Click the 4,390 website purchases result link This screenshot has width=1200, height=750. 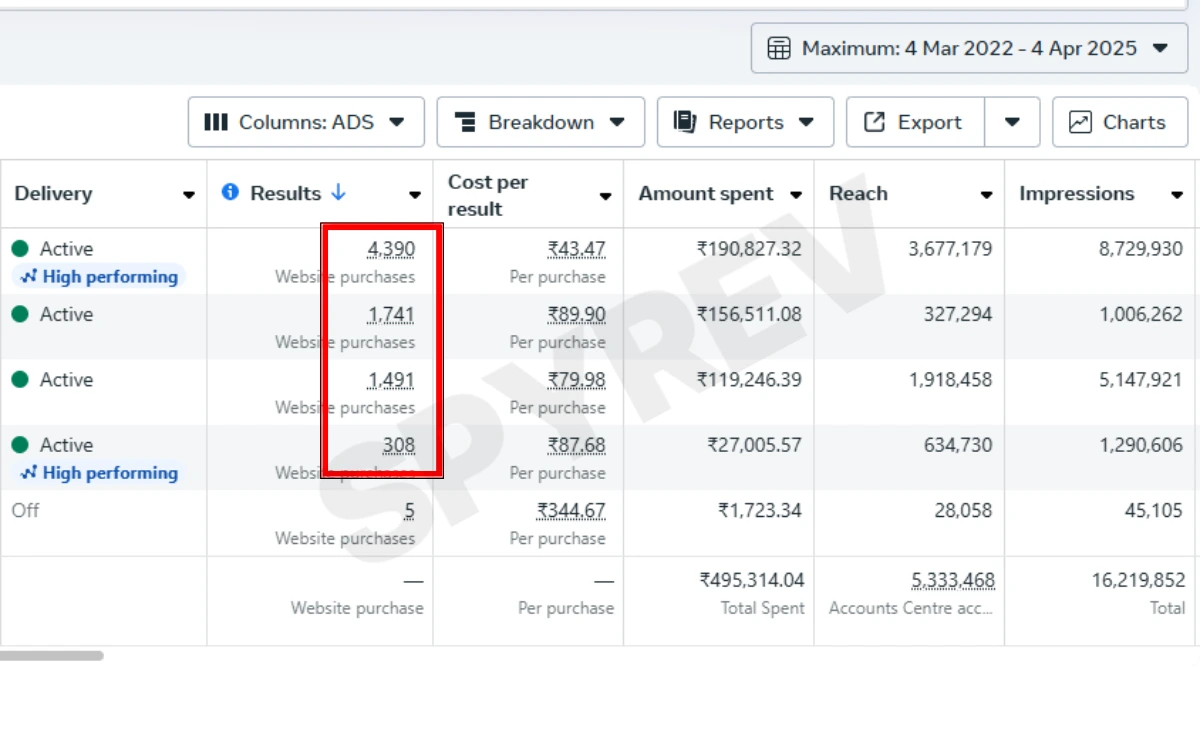point(391,249)
